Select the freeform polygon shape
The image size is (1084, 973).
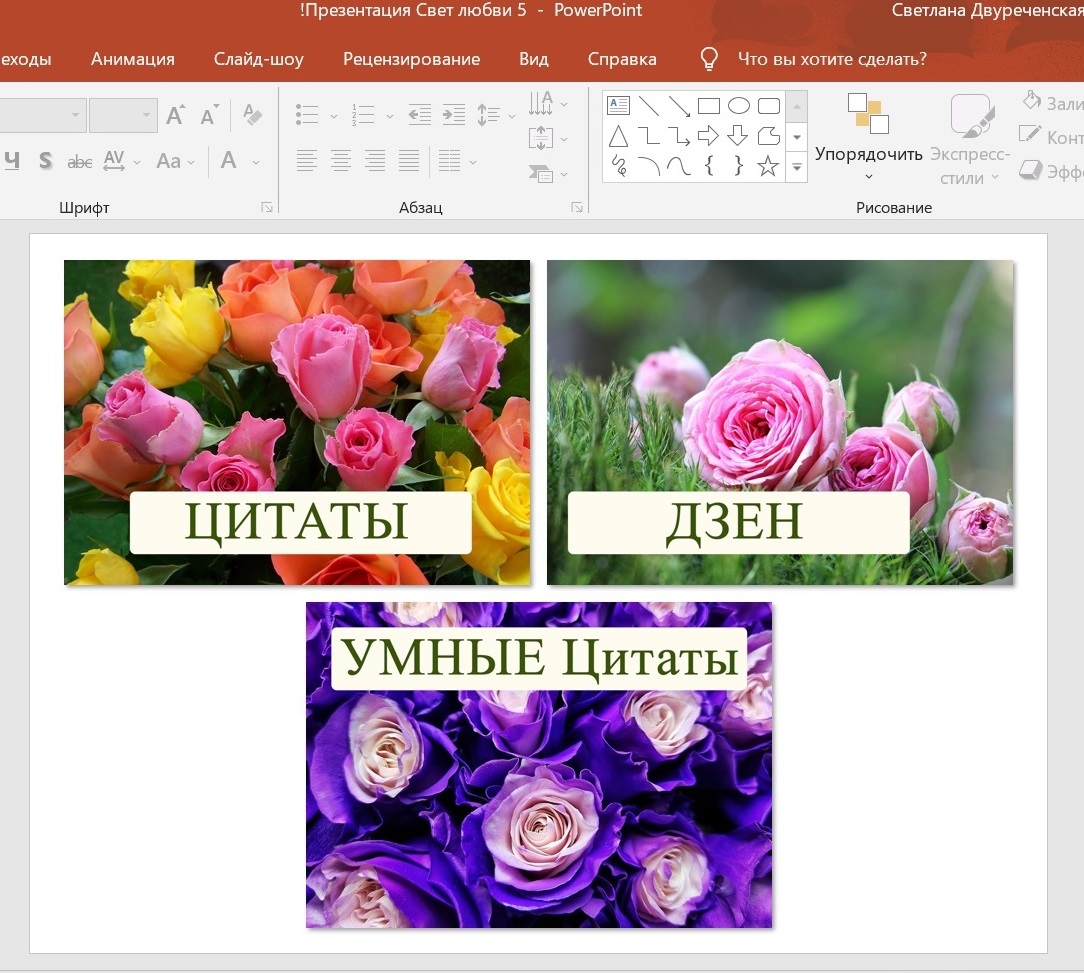click(x=769, y=136)
